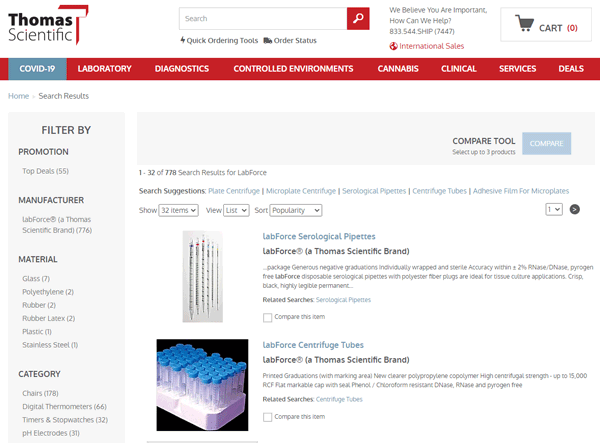Open the CONTROLLED ENVIRONMENTS menu
The image size is (600, 443).
coord(293,69)
